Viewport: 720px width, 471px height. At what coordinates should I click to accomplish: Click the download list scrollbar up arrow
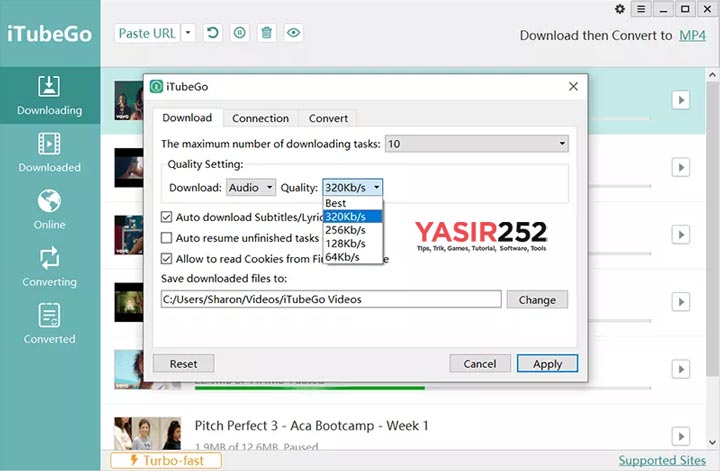712,74
